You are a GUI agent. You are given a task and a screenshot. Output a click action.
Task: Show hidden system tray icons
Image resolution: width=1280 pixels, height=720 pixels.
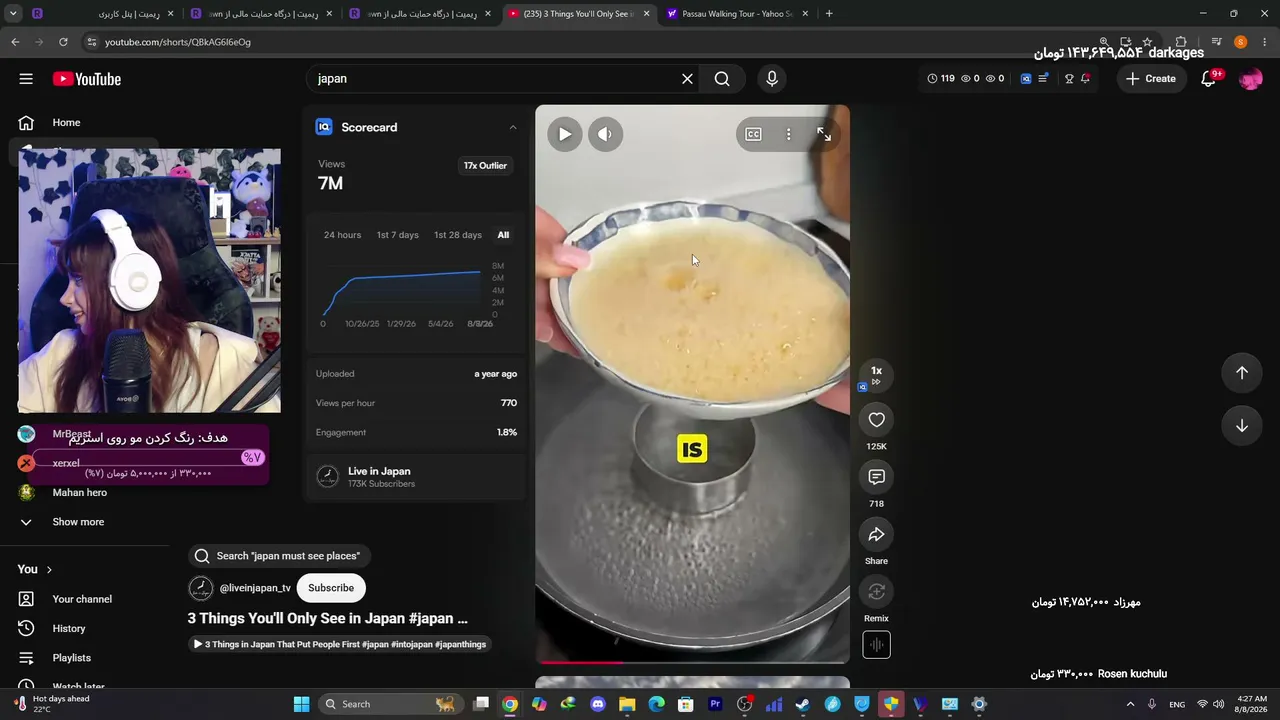pos(1130,704)
